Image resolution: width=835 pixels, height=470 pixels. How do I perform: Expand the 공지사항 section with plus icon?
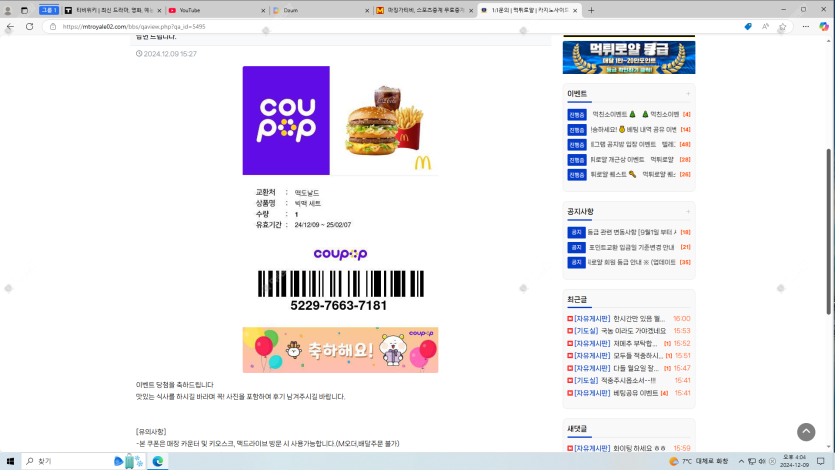(x=687, y=212)
